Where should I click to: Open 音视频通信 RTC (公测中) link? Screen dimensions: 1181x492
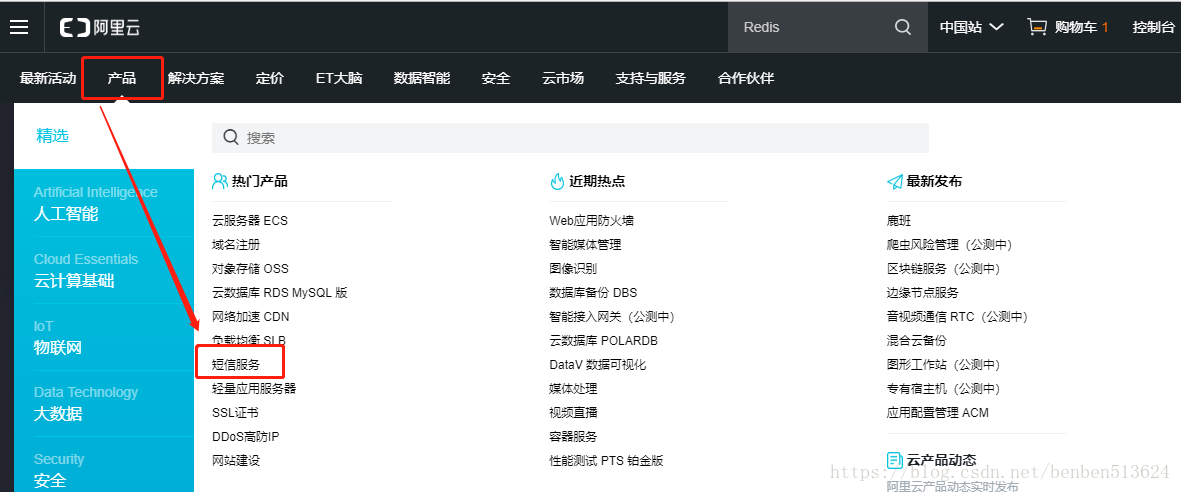(957, 316)
